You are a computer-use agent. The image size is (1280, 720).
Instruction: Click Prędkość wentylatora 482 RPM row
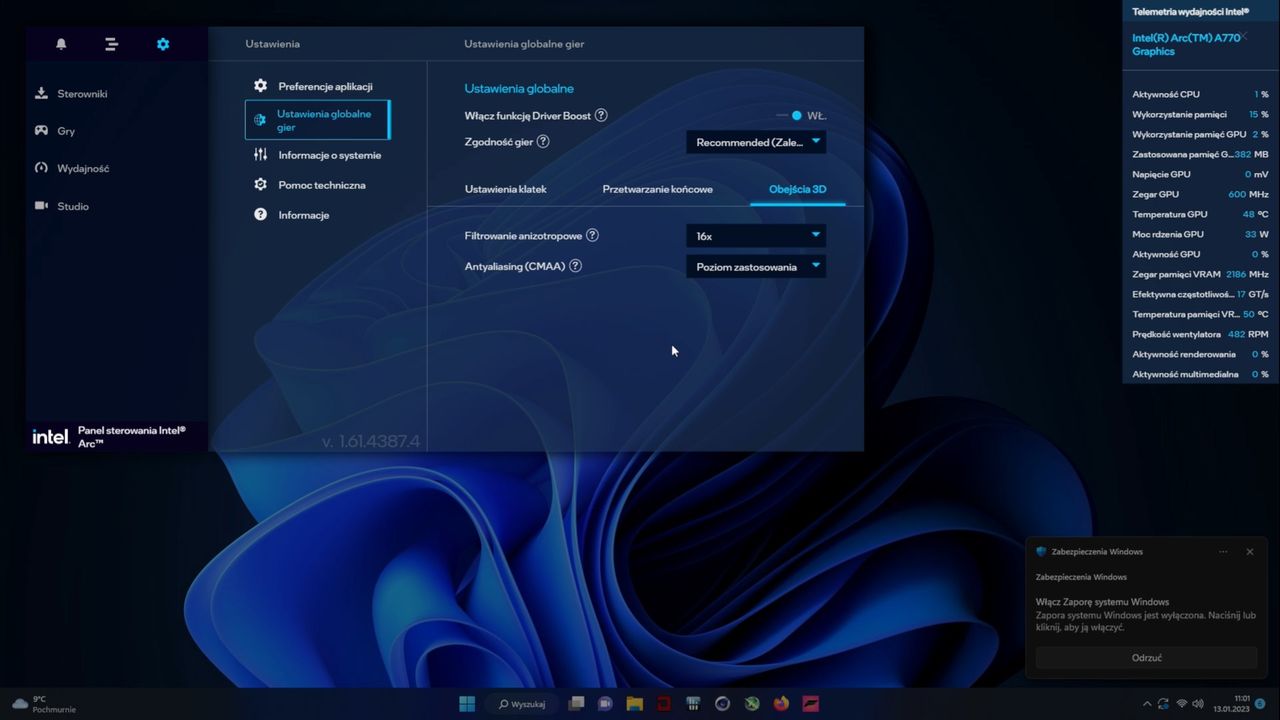pyautogui.click(x=1200, y=334)
